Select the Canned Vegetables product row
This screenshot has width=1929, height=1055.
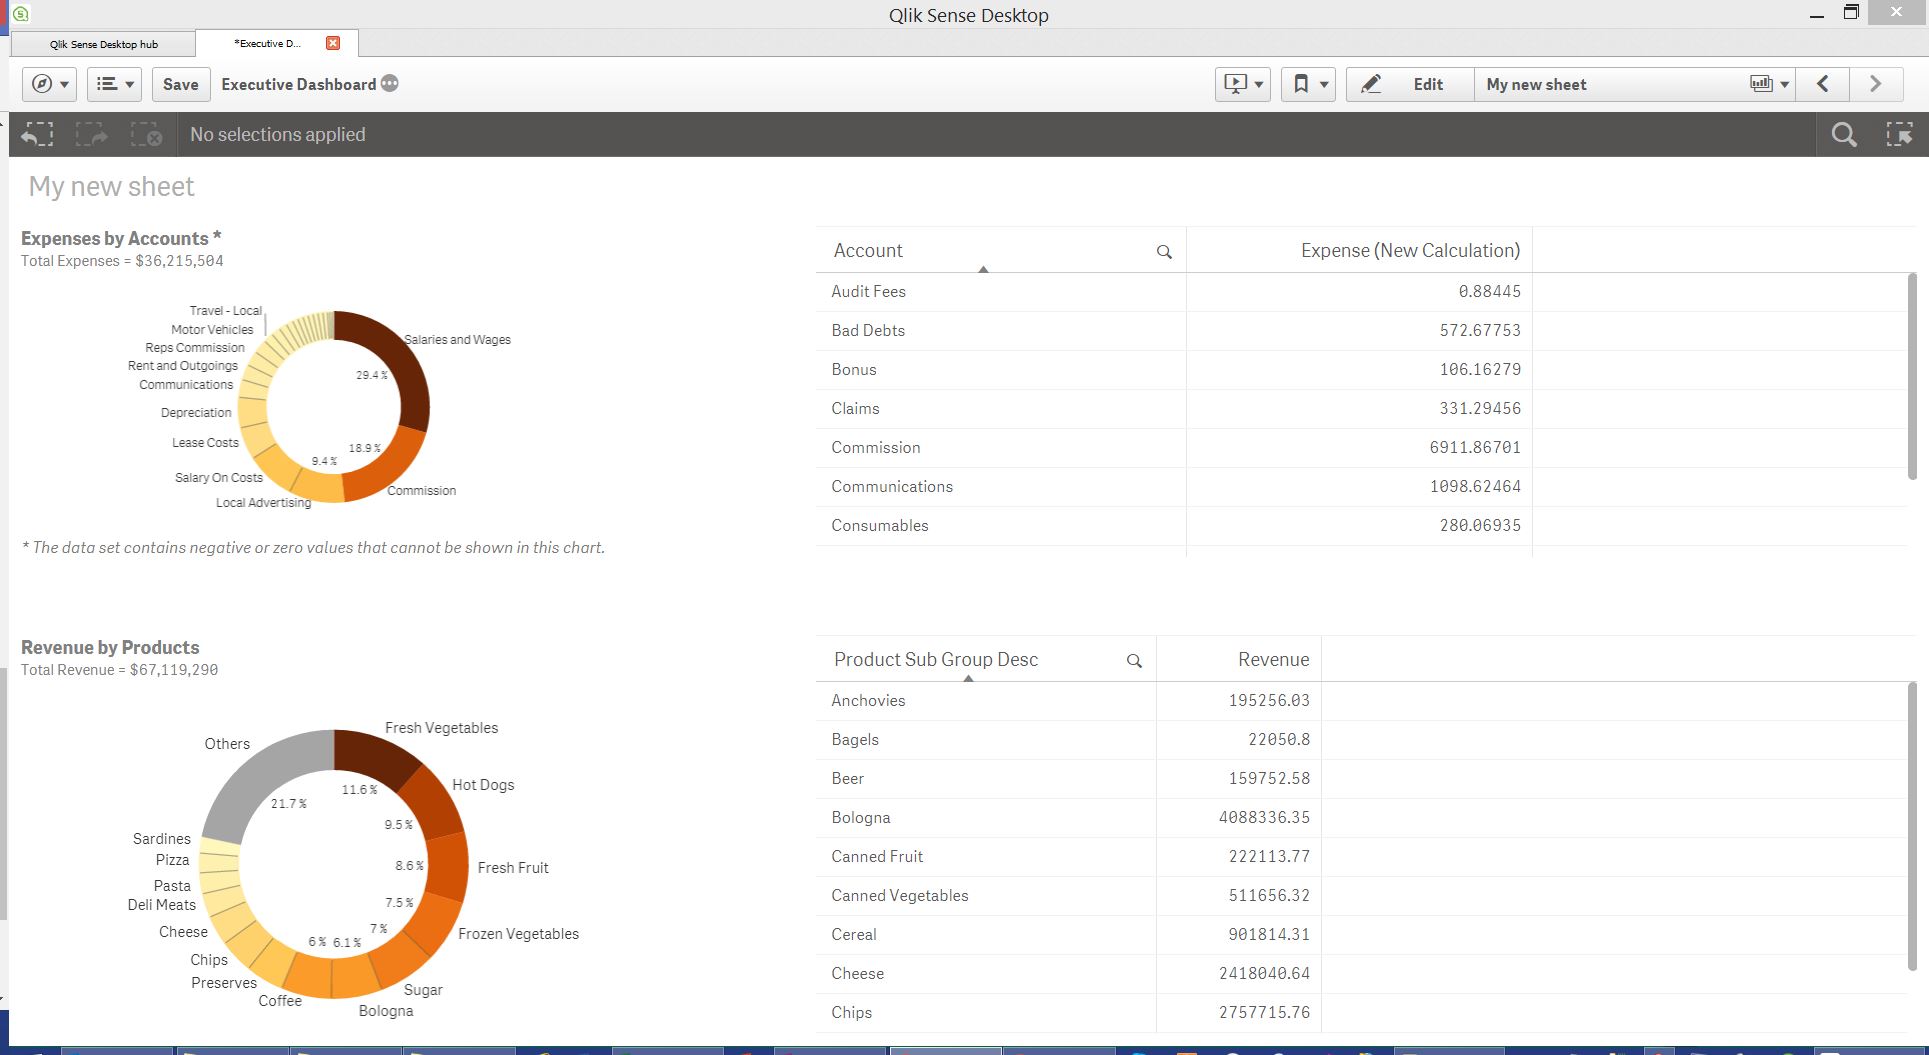[x=1069, y=895]
